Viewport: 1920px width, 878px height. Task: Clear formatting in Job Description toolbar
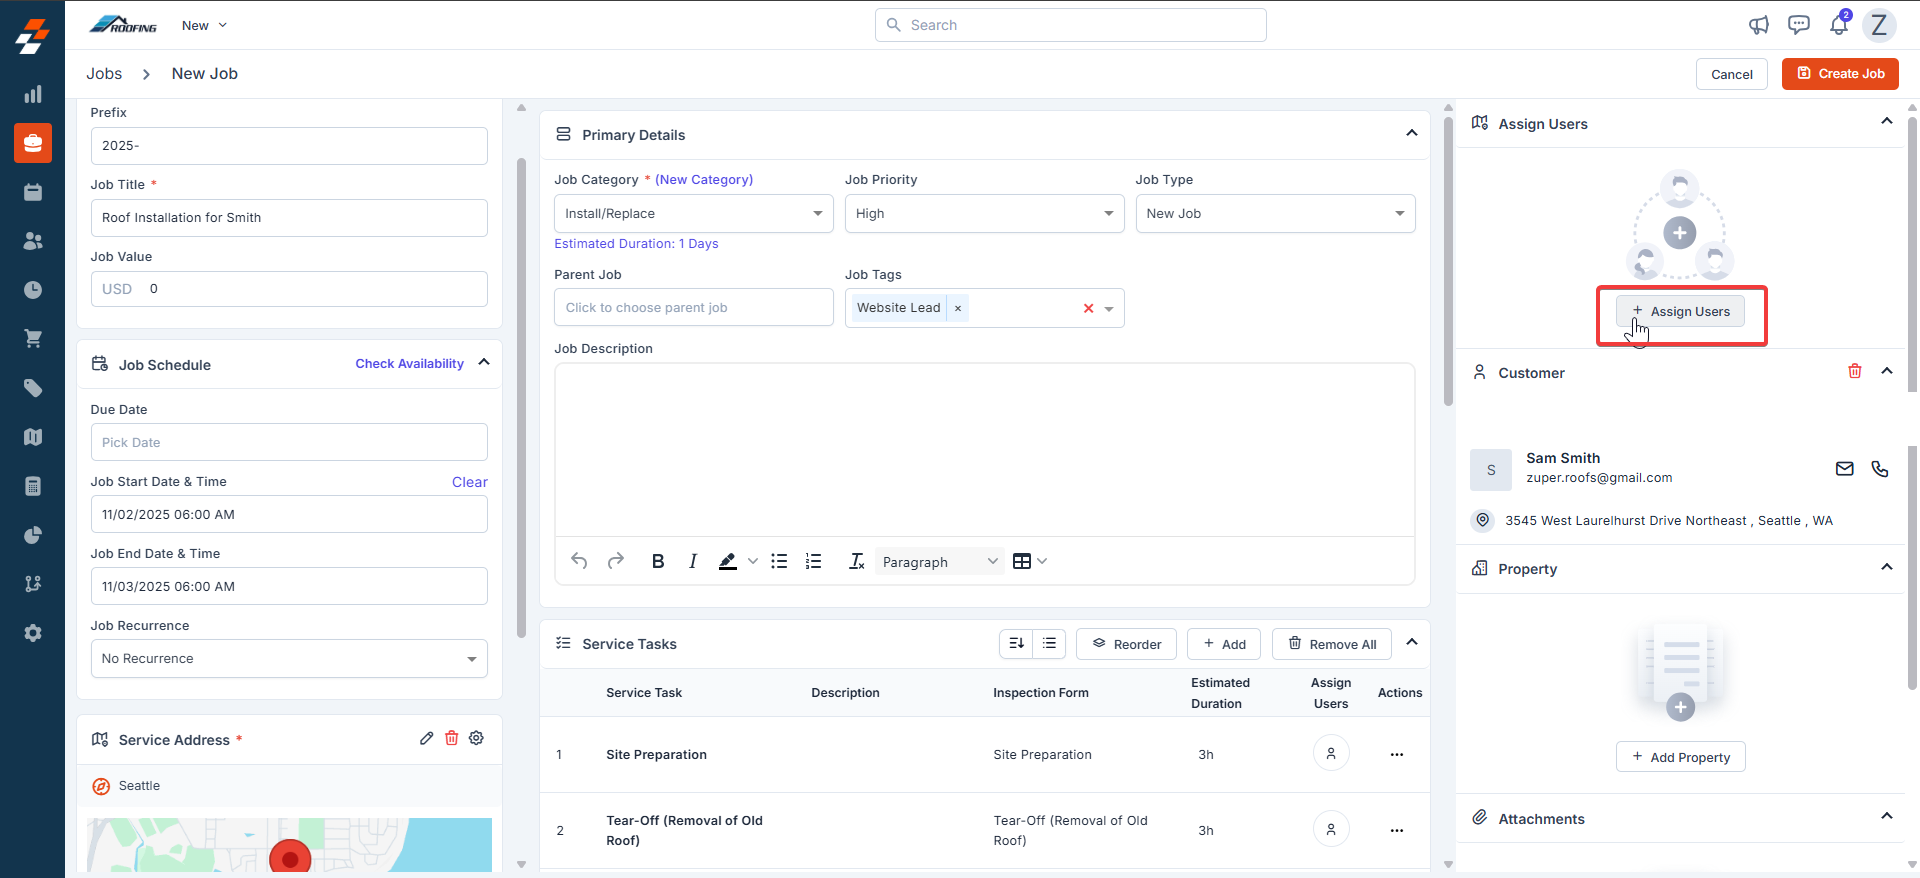857,561
